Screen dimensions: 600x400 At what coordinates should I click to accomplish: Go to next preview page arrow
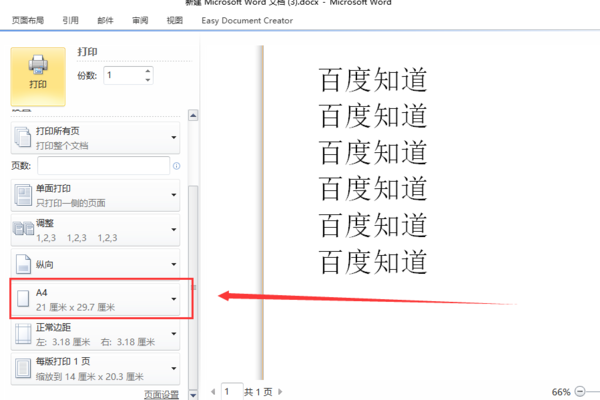(280, 392)
